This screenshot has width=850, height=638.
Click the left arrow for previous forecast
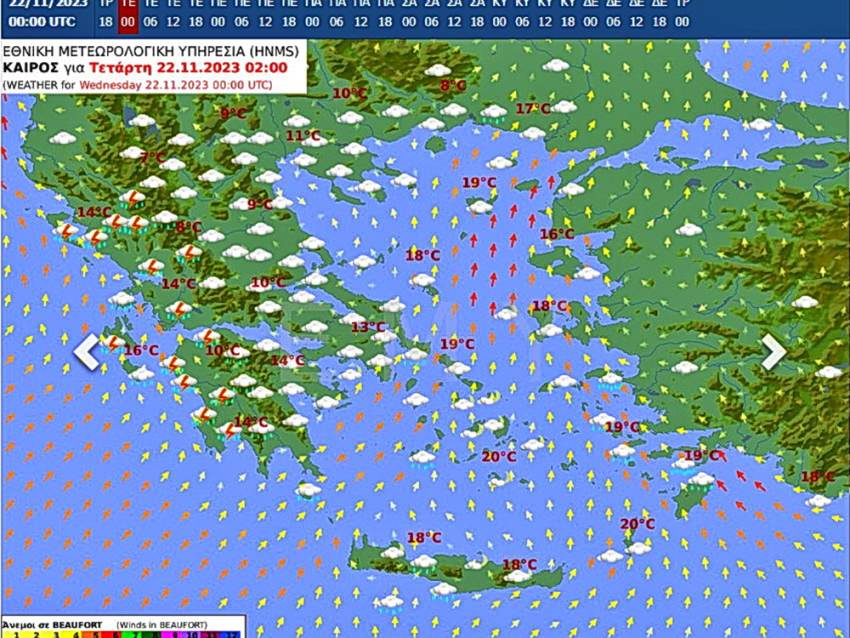coord(85,350)
